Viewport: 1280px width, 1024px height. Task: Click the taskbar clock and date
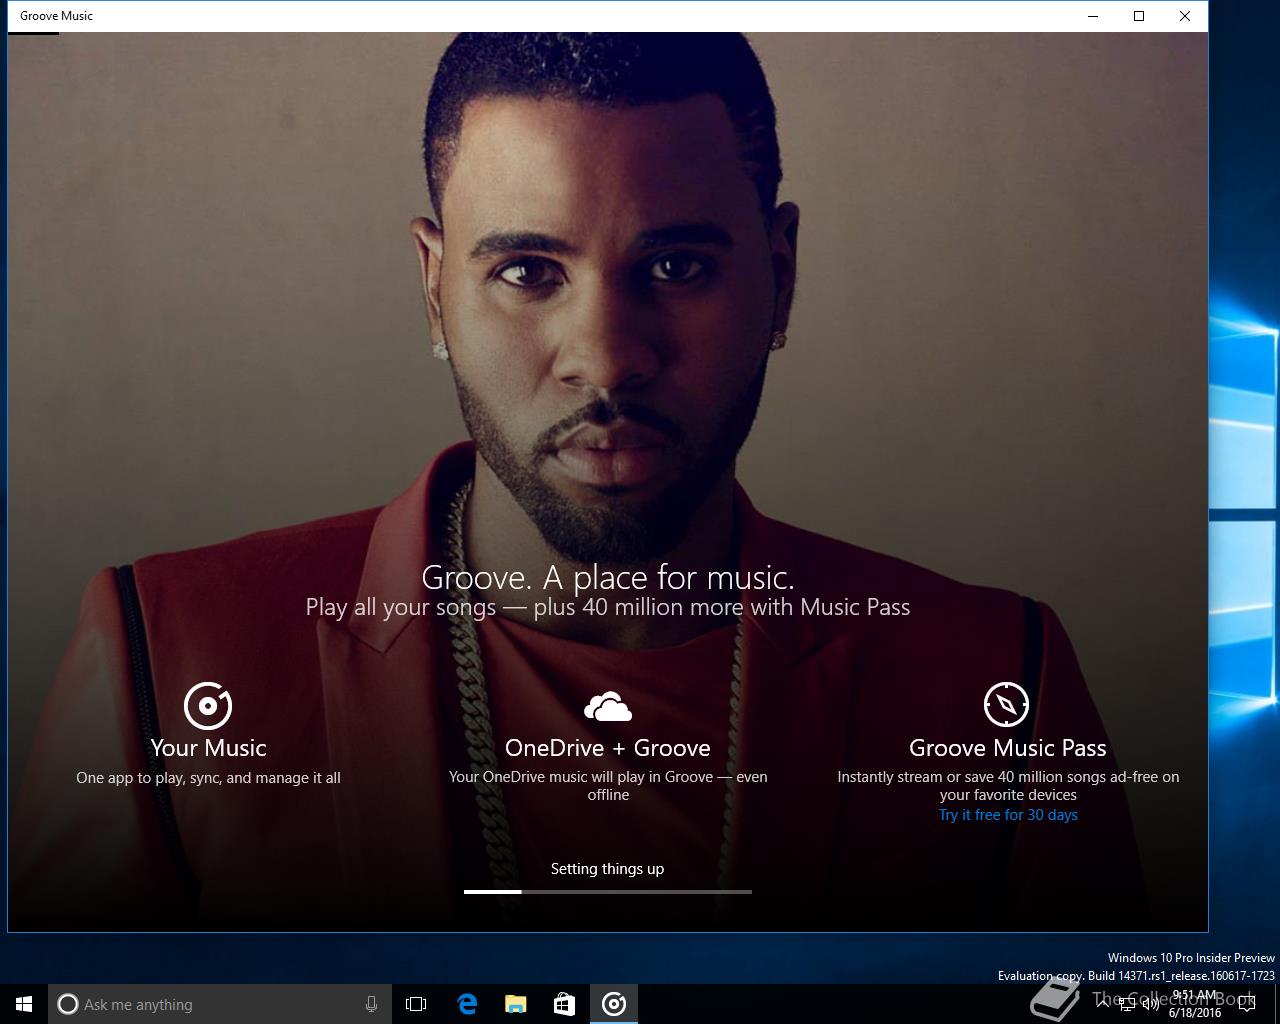1195,1004
